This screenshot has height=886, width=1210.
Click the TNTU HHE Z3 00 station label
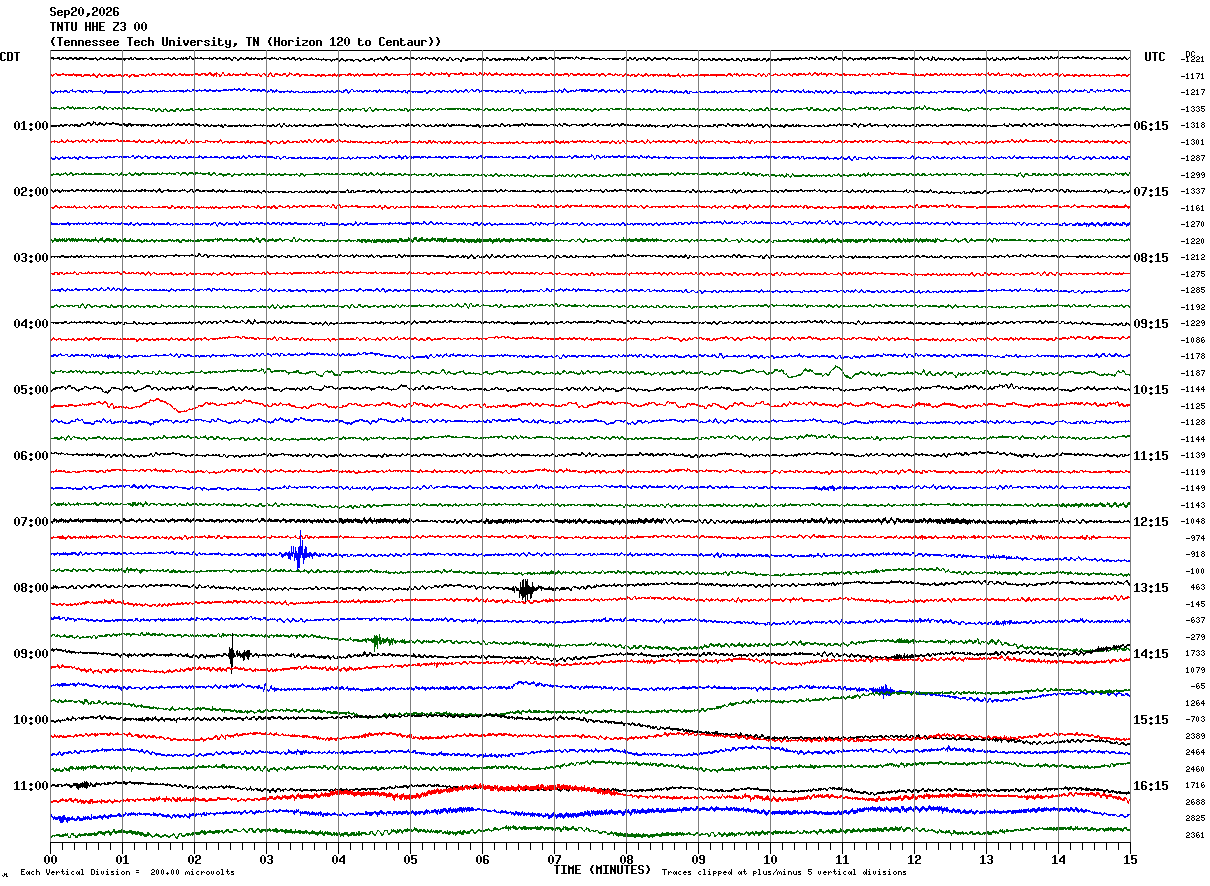(98, 27)
